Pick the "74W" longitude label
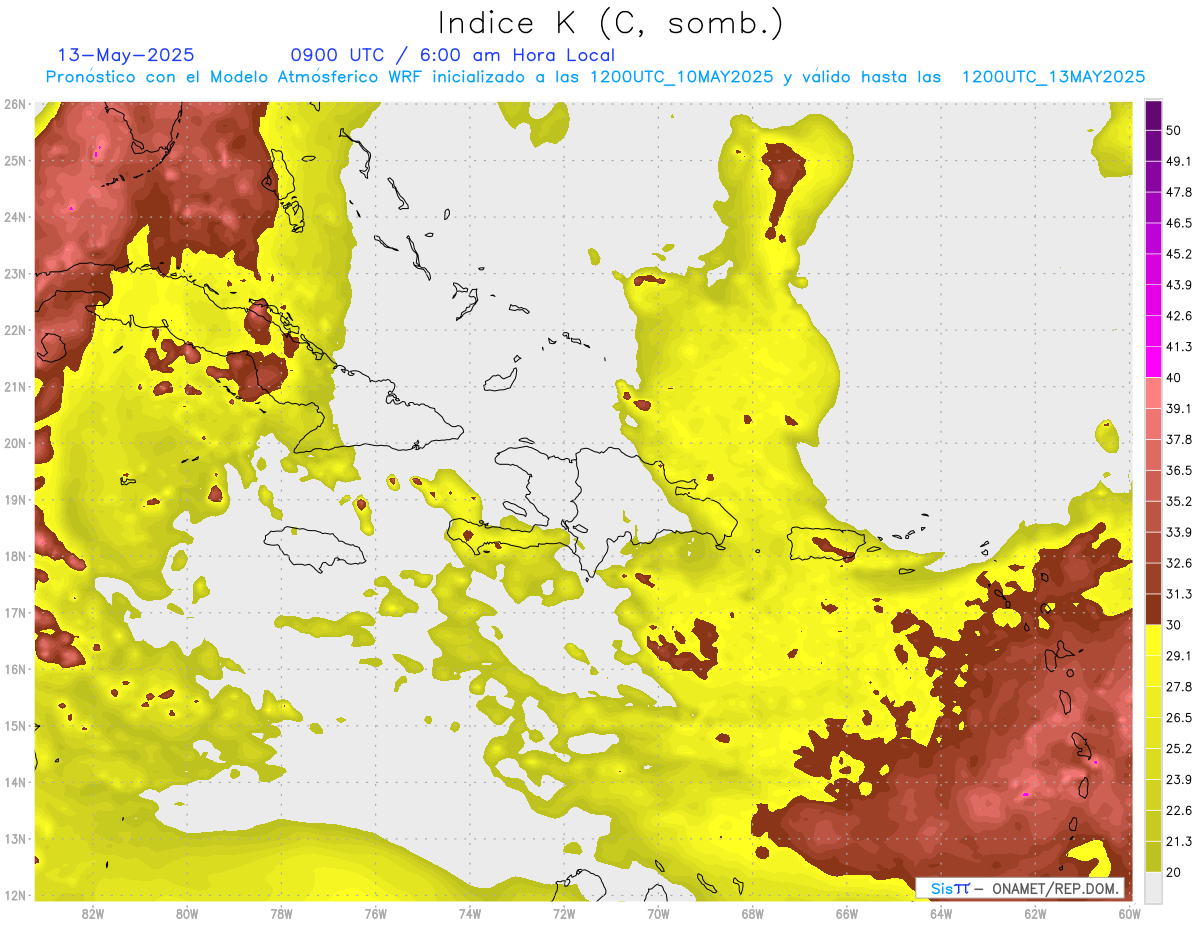This screenshot has width=1200, height=927. pyautogui.click(x=470, y=913)
